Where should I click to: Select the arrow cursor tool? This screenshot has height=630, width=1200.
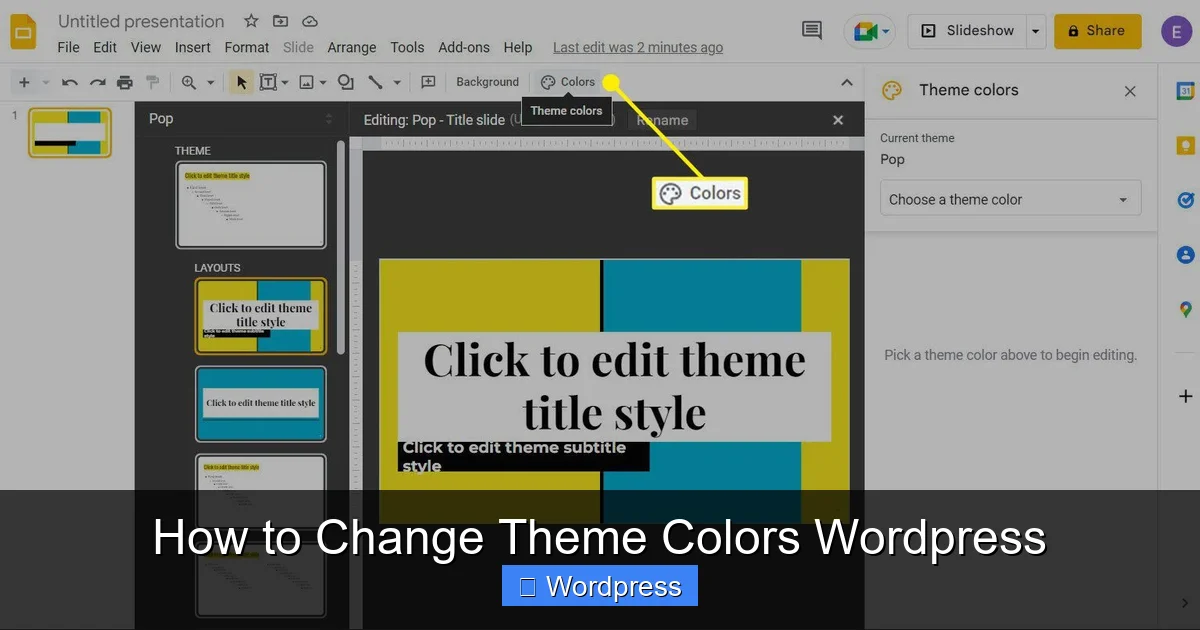coord(240,82)
